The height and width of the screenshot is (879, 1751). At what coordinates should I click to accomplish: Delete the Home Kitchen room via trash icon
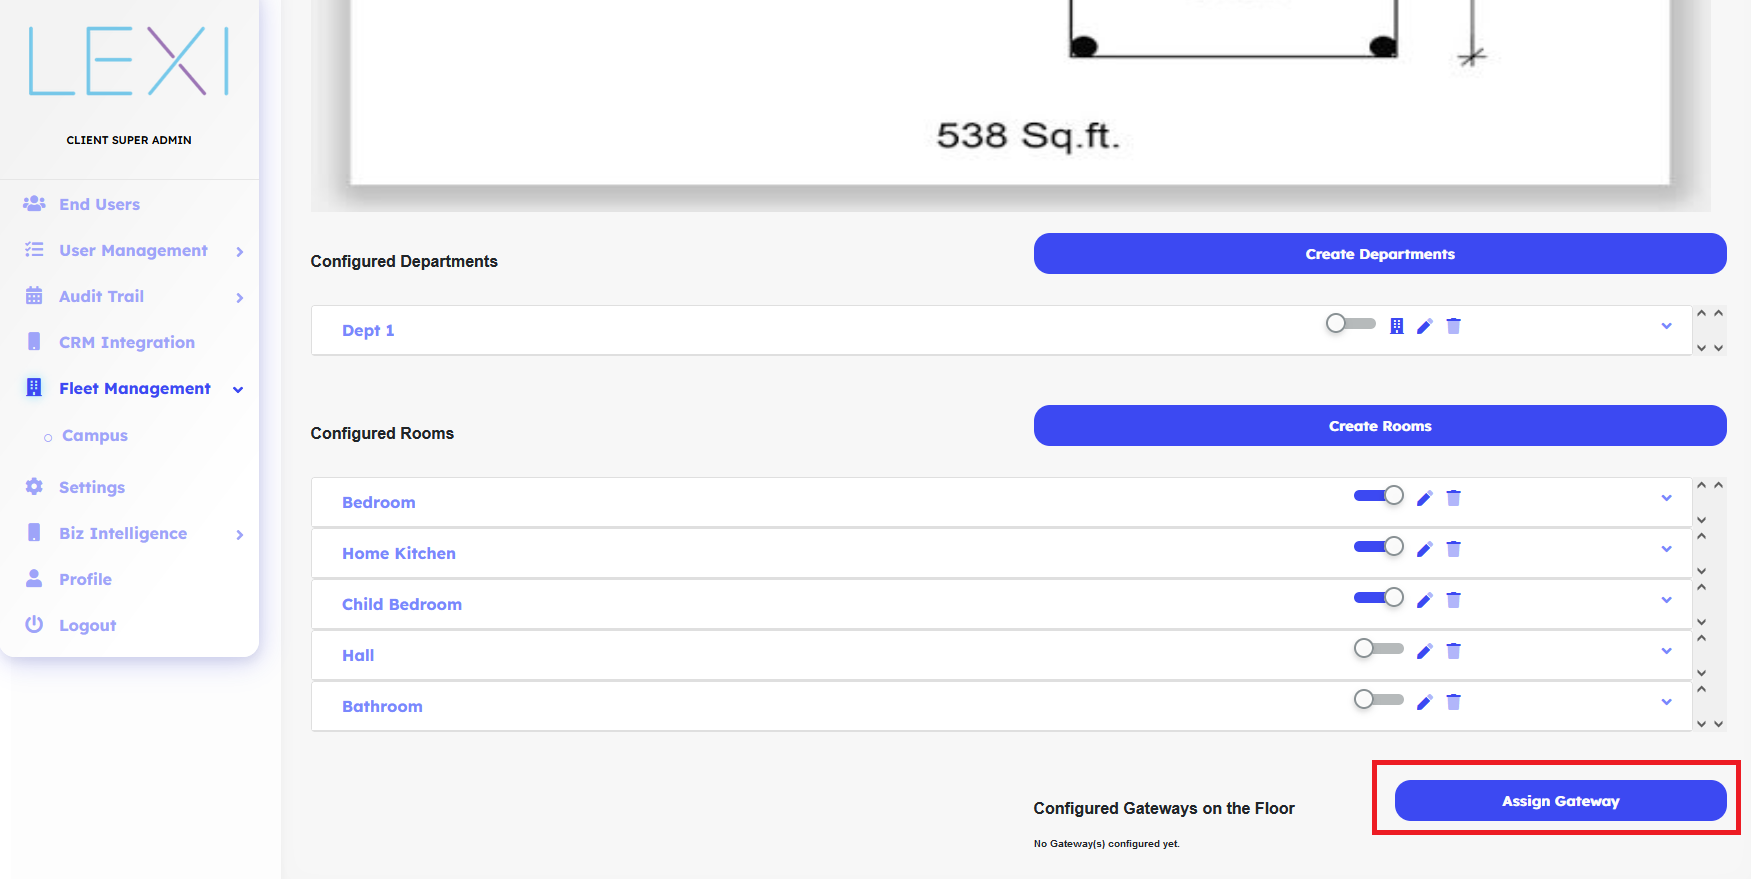point(1453,549)
